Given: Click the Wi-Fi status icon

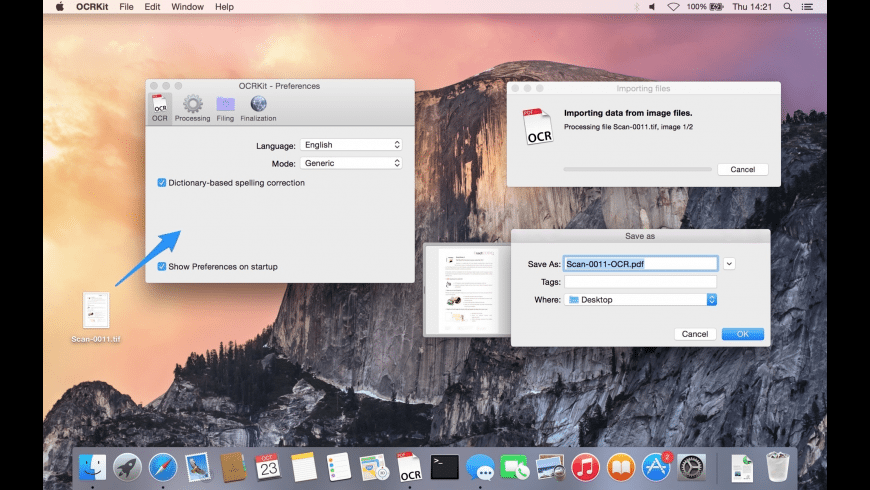Looking at the screenshot, I should [x=673, y=7].
